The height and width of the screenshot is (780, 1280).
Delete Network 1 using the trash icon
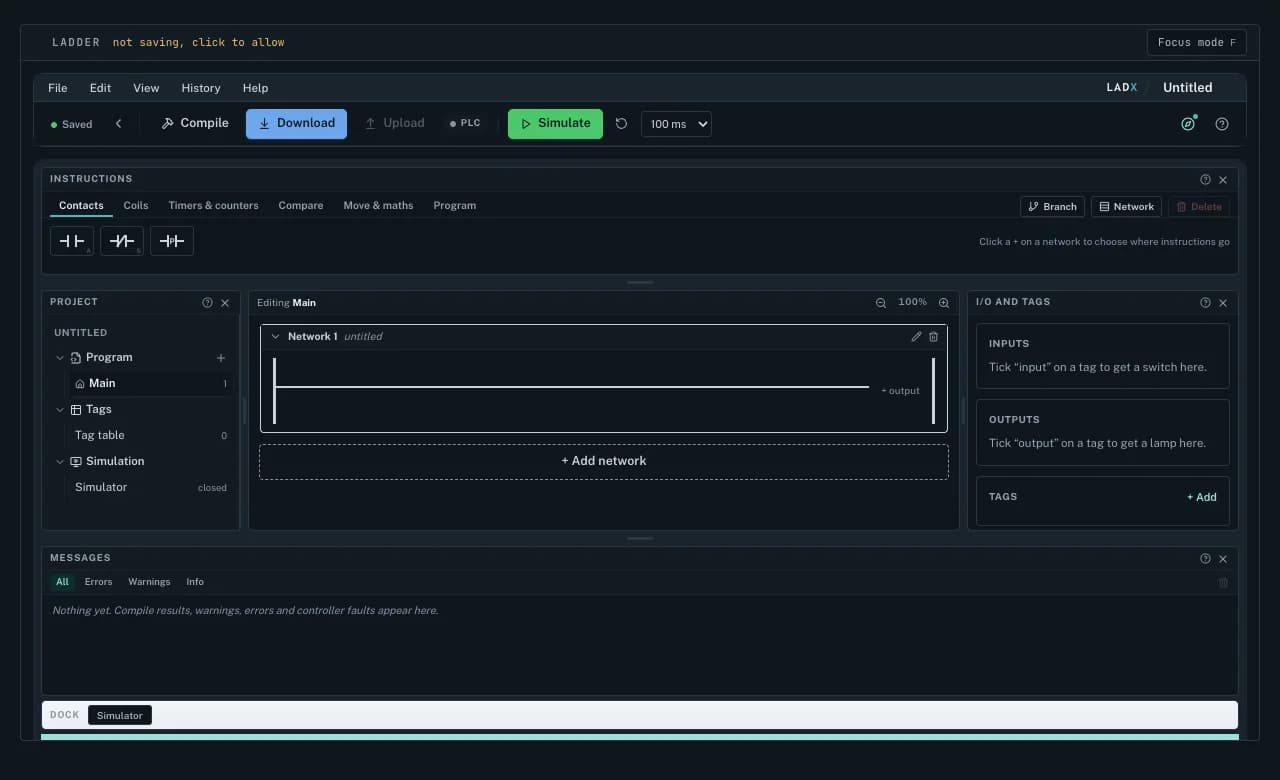tap(934, 337)
